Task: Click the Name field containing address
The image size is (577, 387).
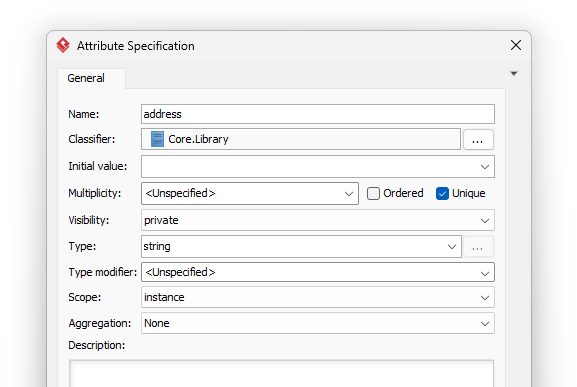Action: coord(318,114)
